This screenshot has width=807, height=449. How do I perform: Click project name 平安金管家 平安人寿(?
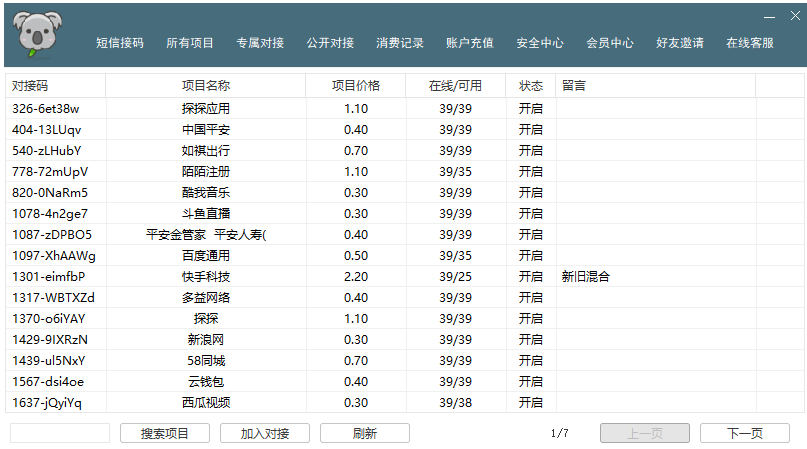206,235
